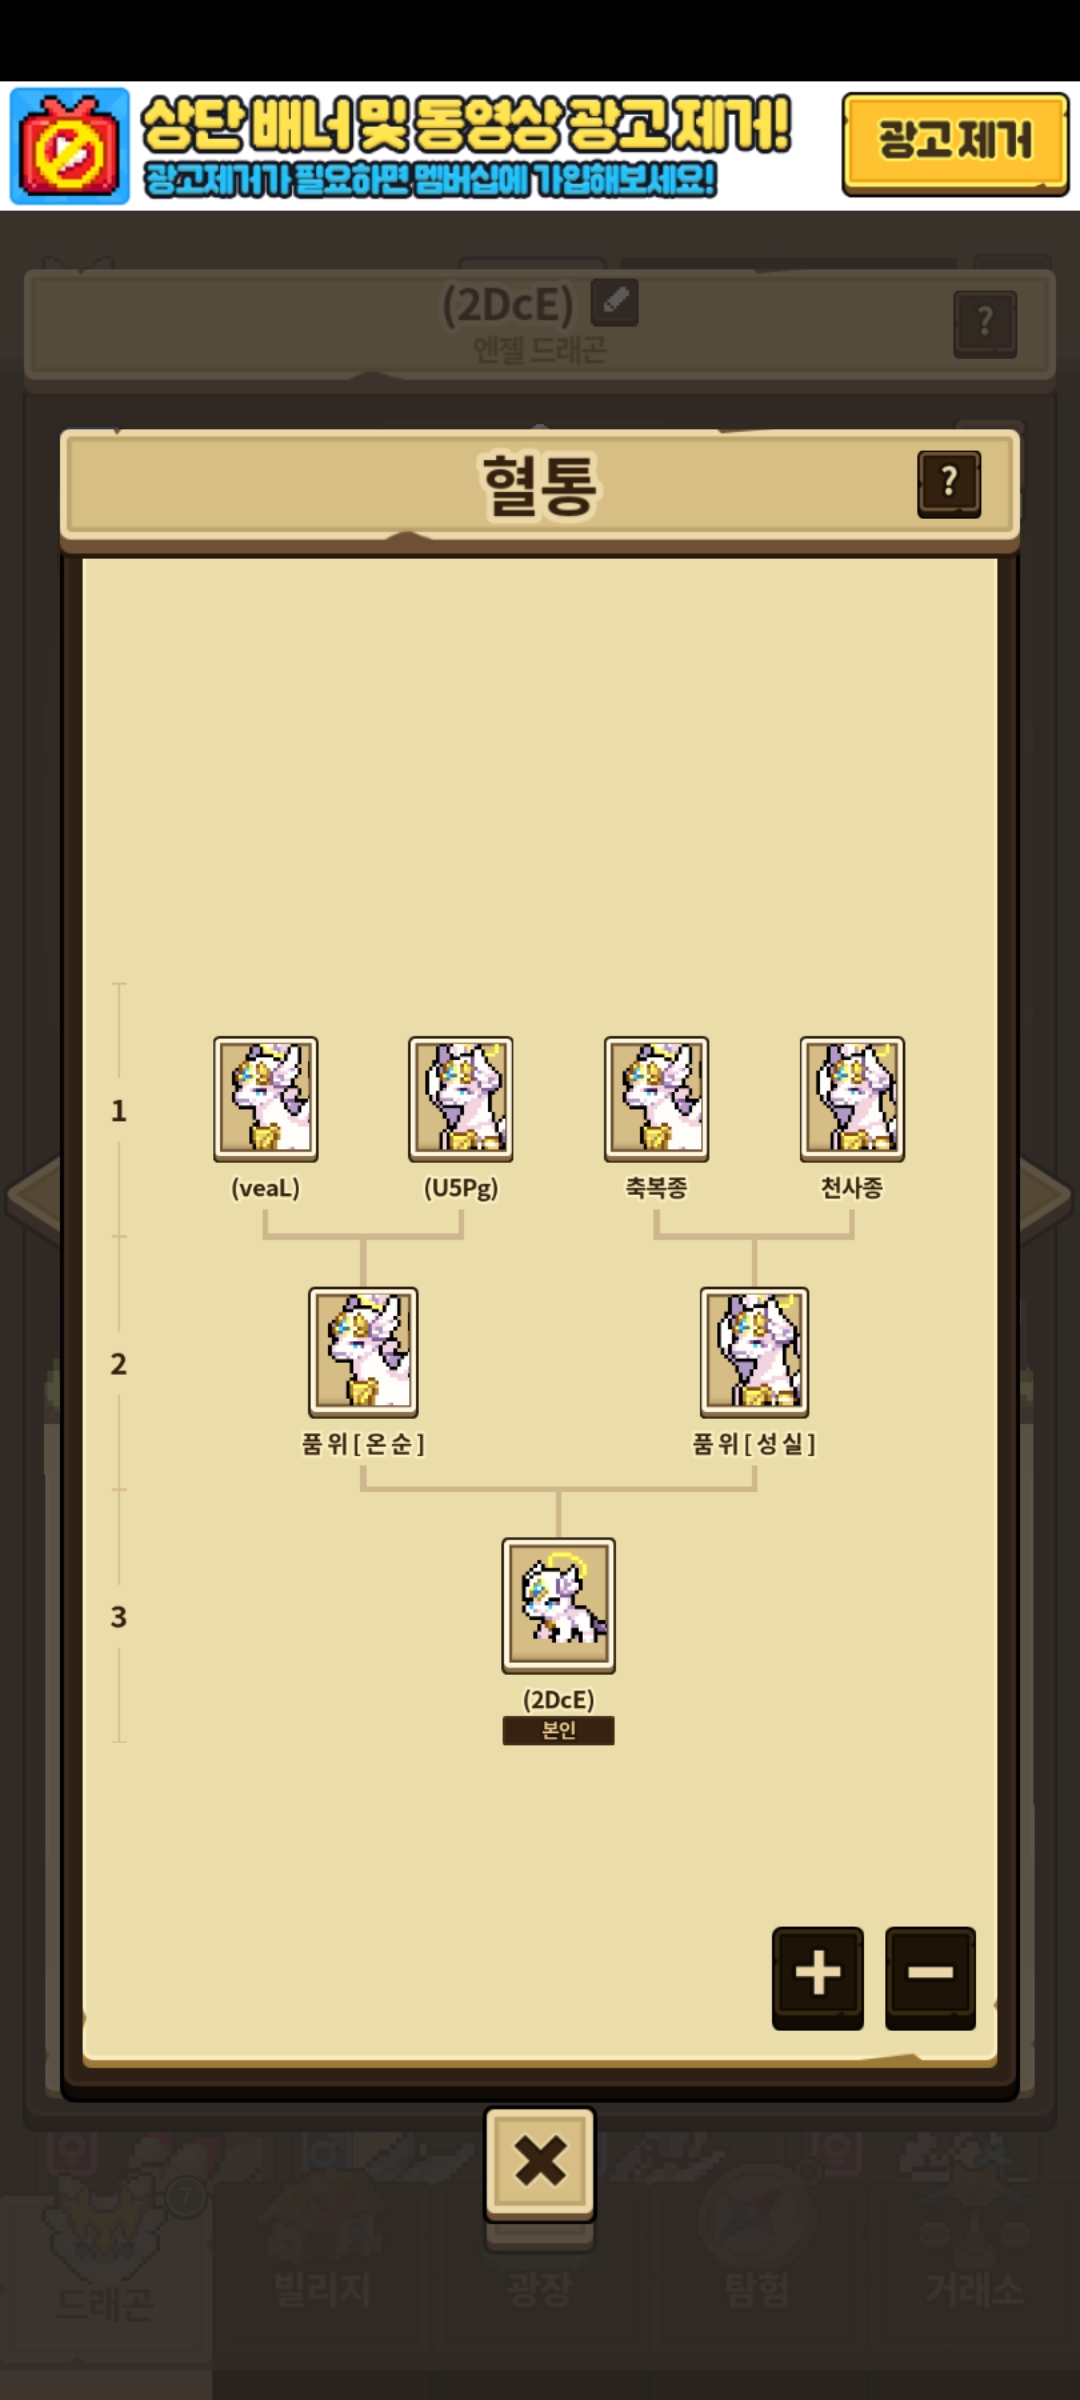The height and width of the screenshot is (2400, 1080).
Task: Click the 광고제거 yellow button
Action: click(x=955, y=143)
